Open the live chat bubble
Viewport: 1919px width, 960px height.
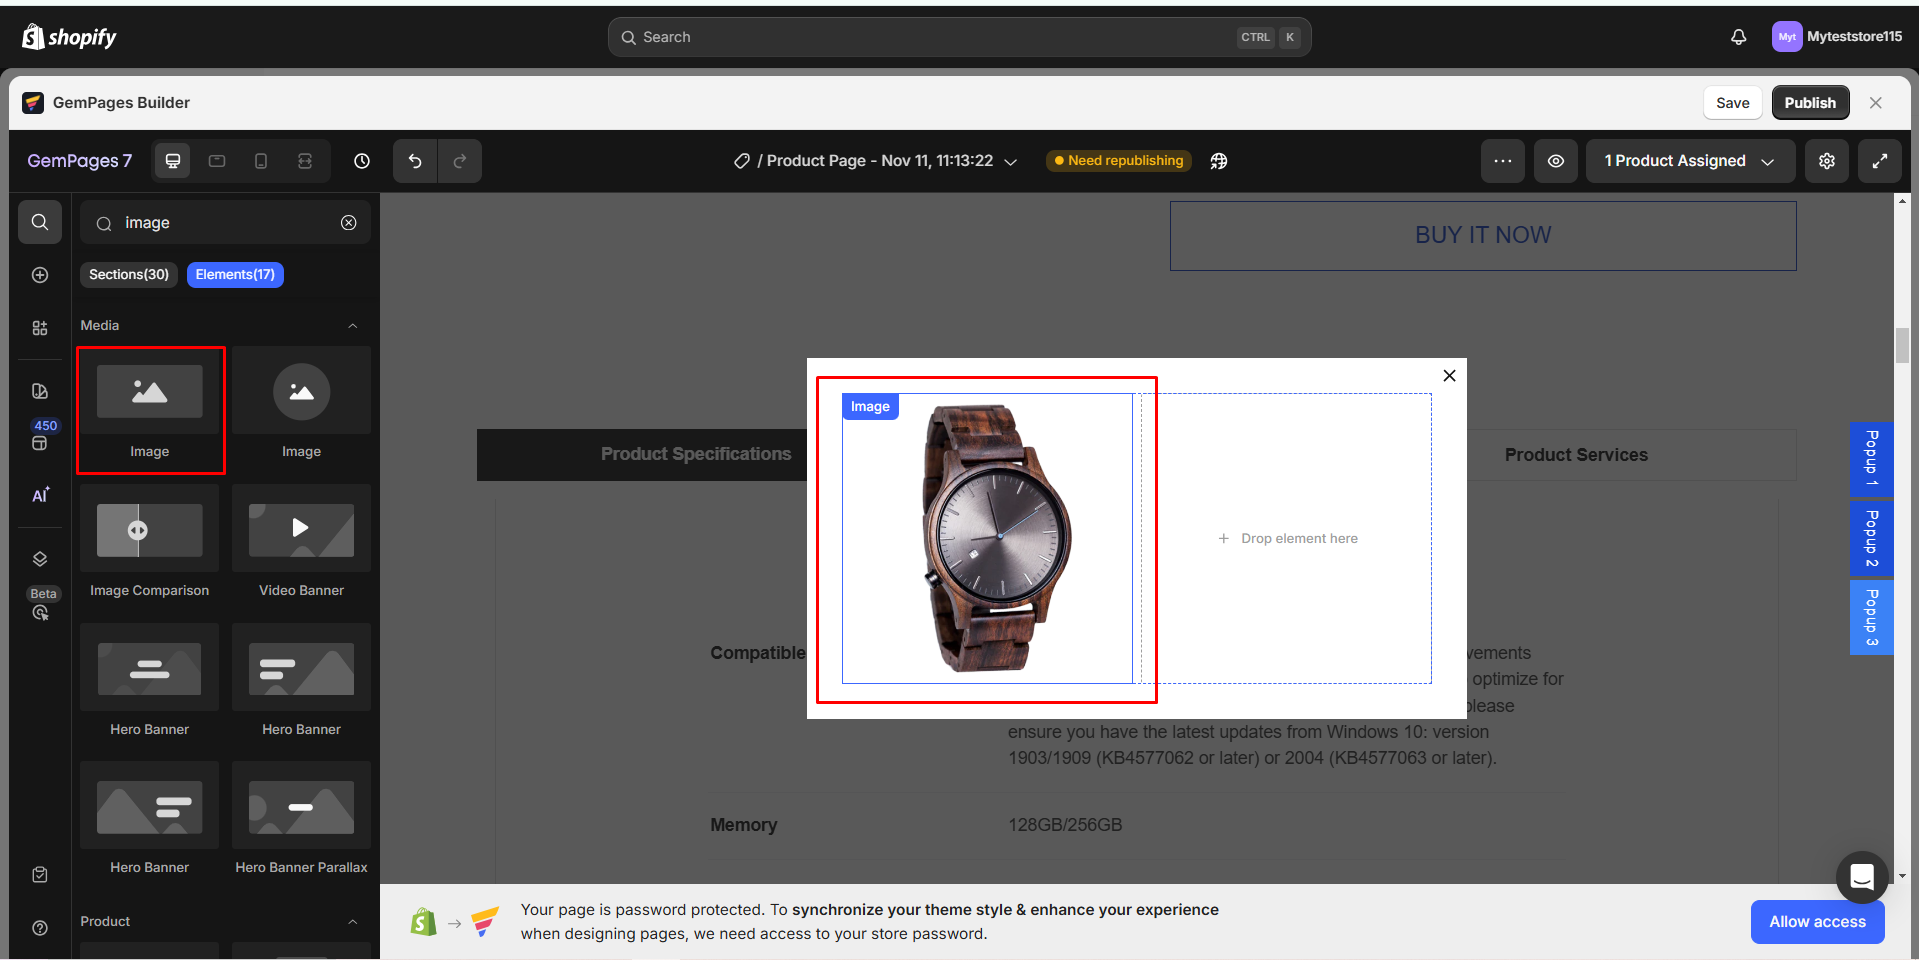pos(1862,877)
